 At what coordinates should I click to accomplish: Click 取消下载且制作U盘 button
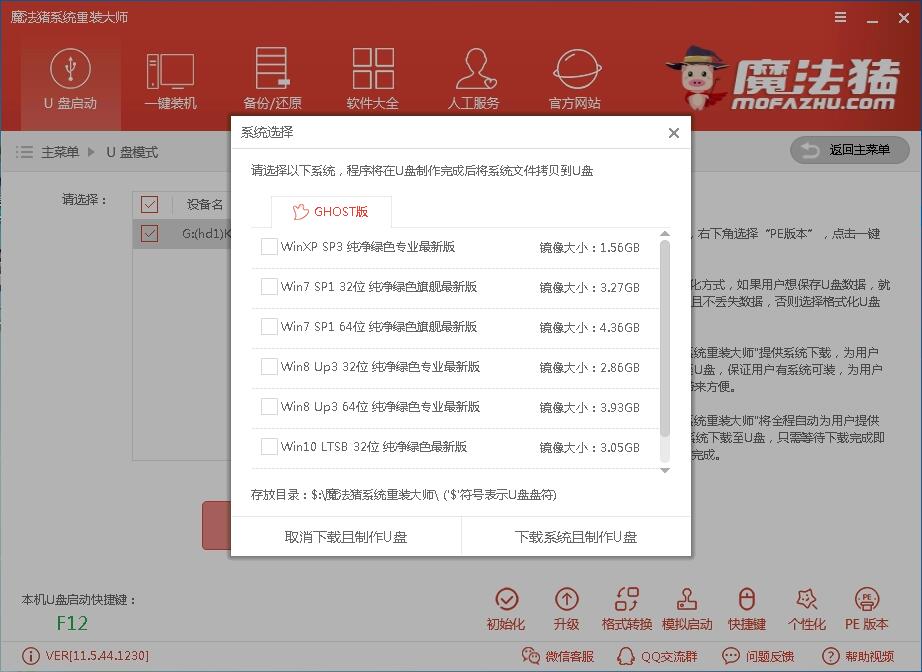[x=345, y=536]
